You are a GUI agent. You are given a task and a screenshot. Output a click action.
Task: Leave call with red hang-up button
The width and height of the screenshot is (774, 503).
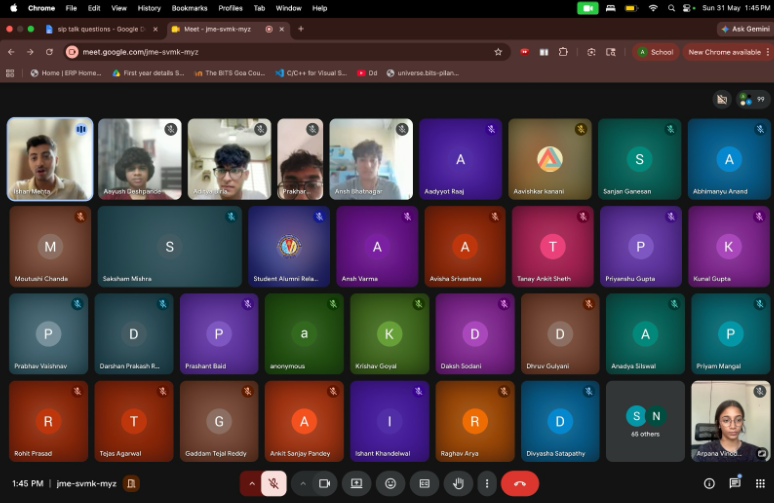pos(520,484)
